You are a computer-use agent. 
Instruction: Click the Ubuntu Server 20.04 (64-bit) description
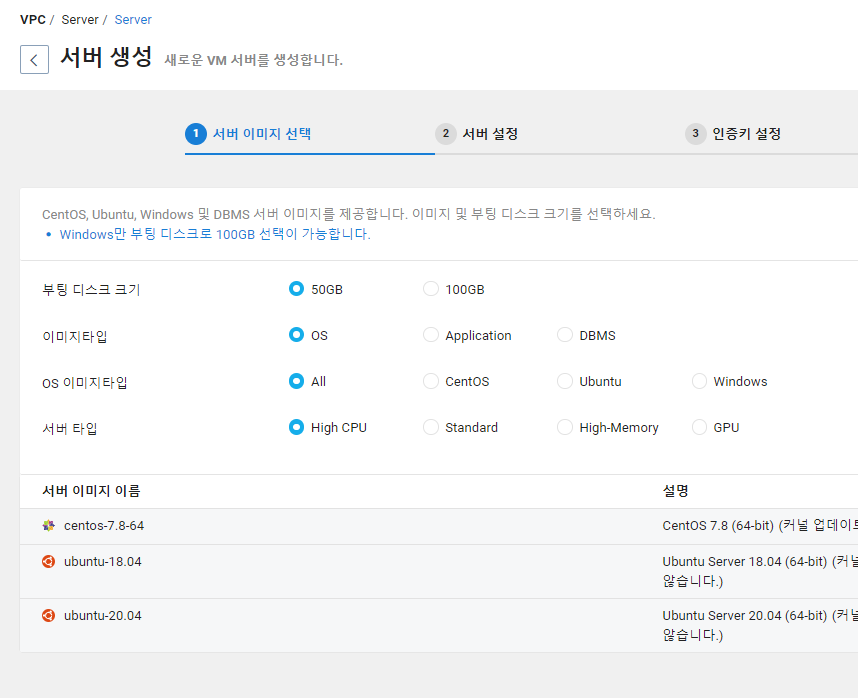pyautogui.click(x=760, y=625)
